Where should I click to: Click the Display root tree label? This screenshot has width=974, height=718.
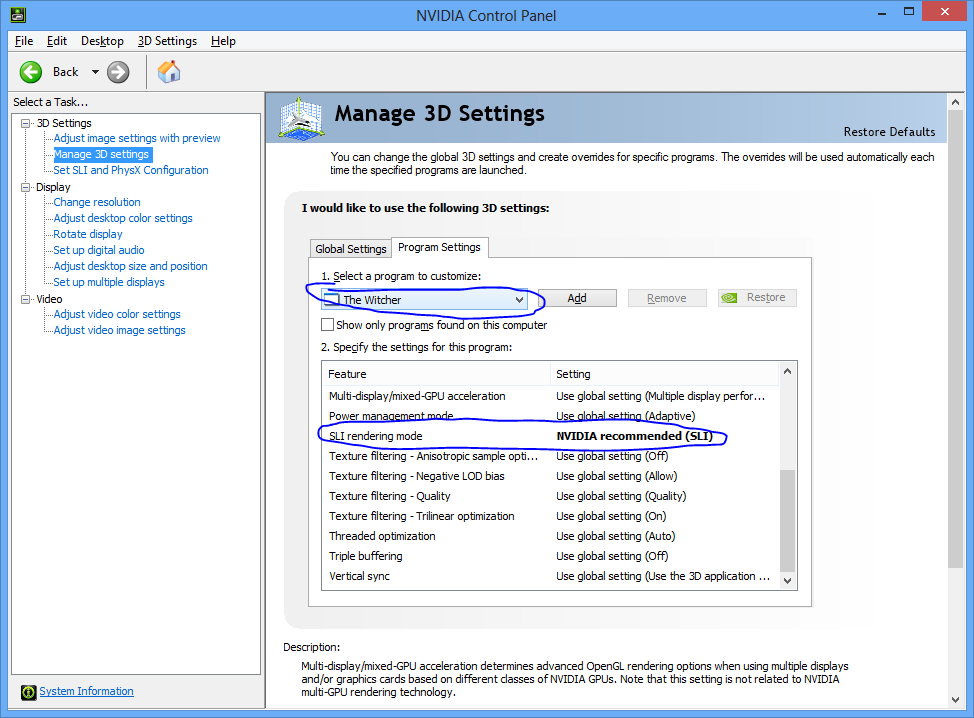pos(53,187)
